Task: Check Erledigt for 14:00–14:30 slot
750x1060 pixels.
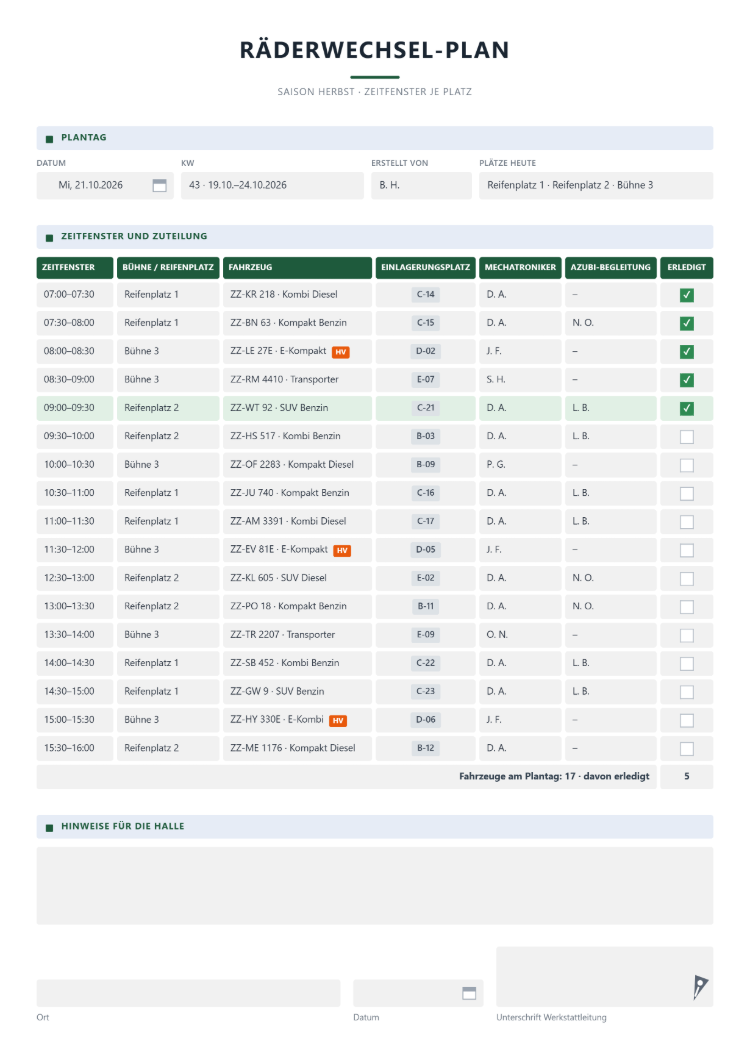Action: [x=686, y=664]
